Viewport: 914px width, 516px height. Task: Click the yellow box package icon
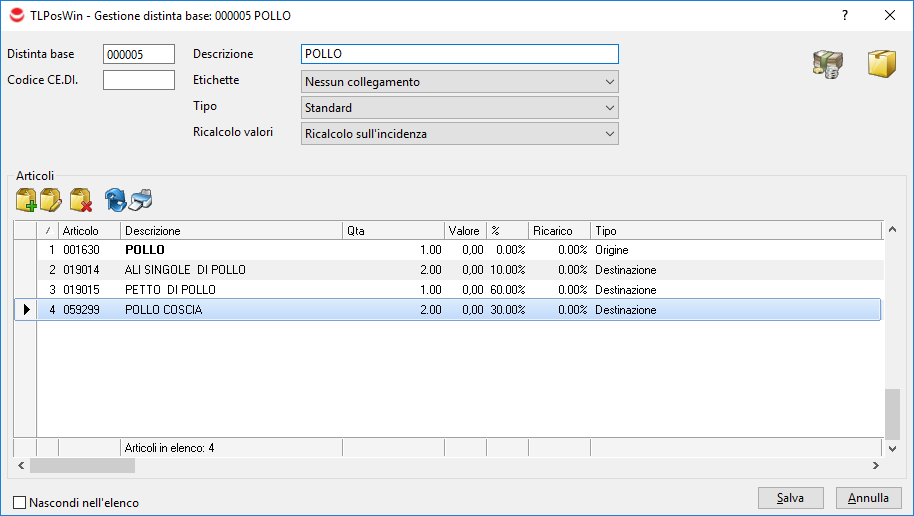point(881,66)
